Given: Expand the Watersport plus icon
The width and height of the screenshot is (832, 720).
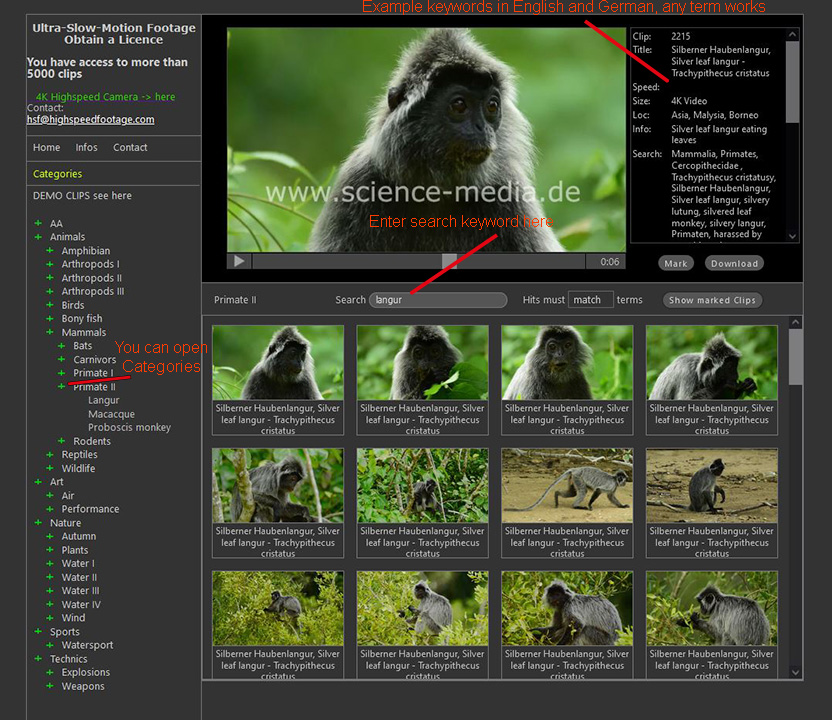Looking at the screenshot, I should (x=50, y=646).
